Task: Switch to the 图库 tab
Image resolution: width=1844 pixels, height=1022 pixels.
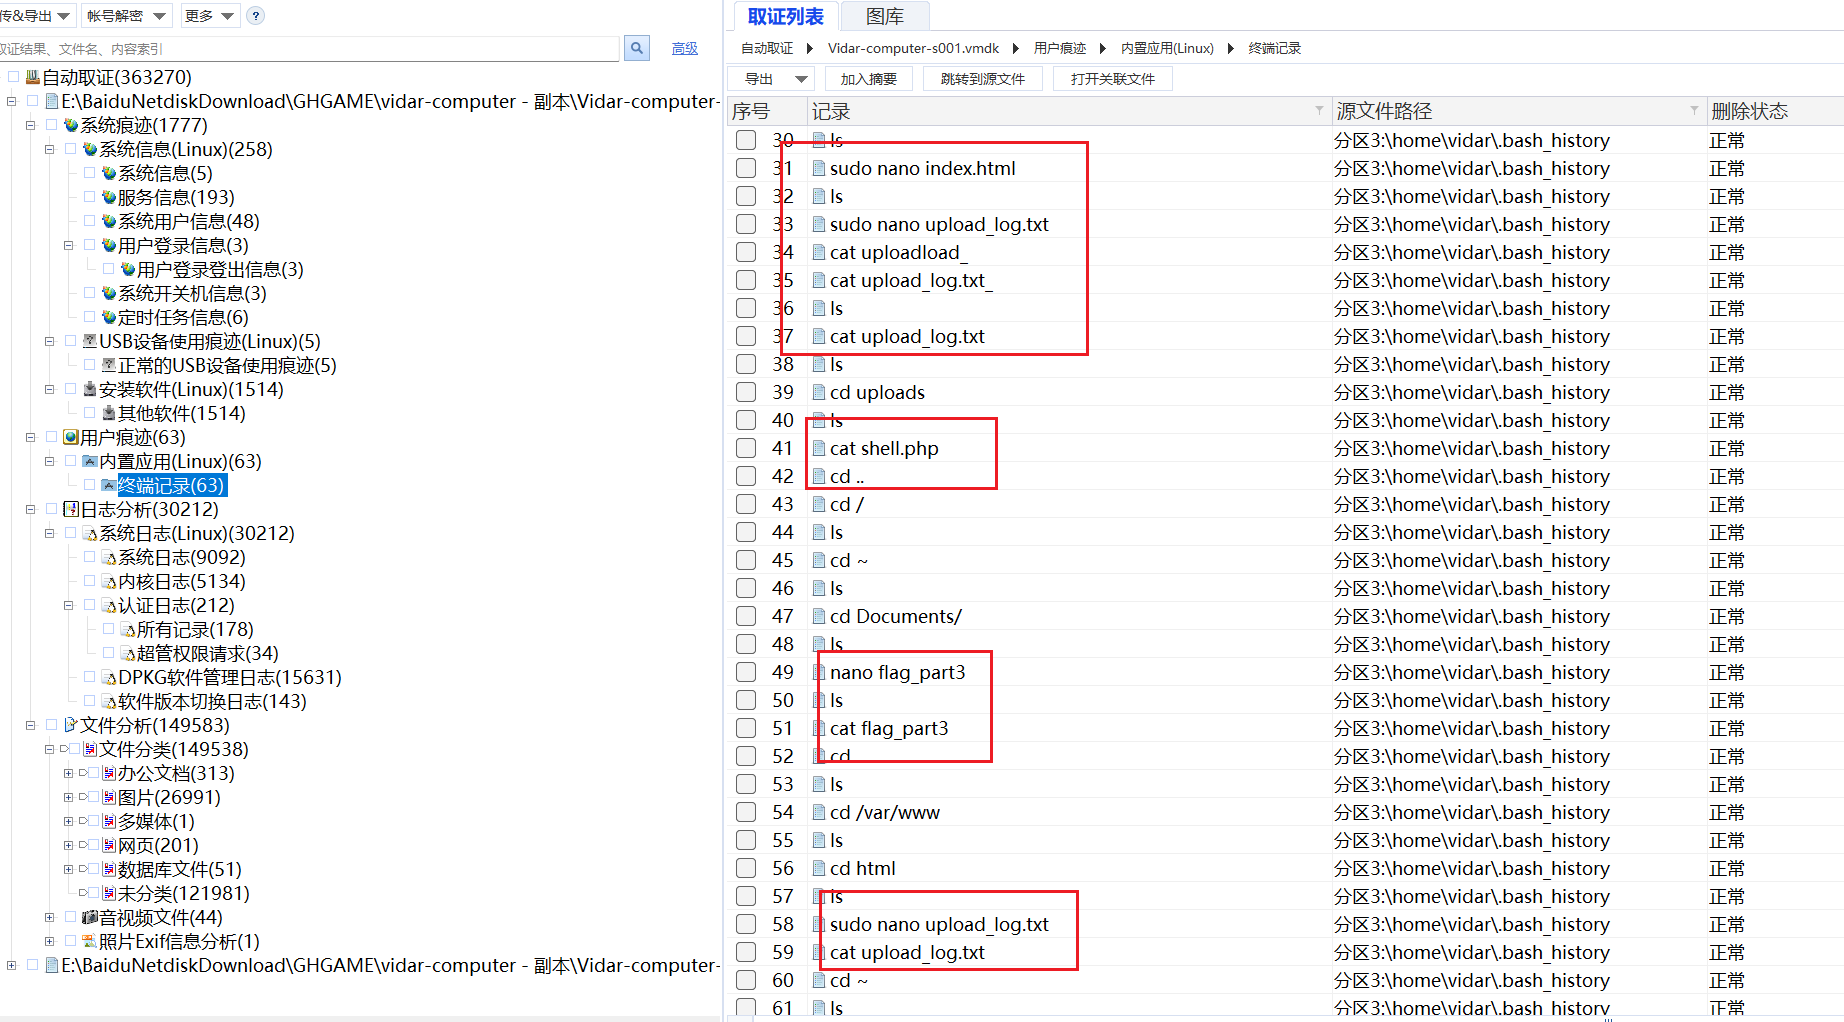Action: (x=884, y=16)
